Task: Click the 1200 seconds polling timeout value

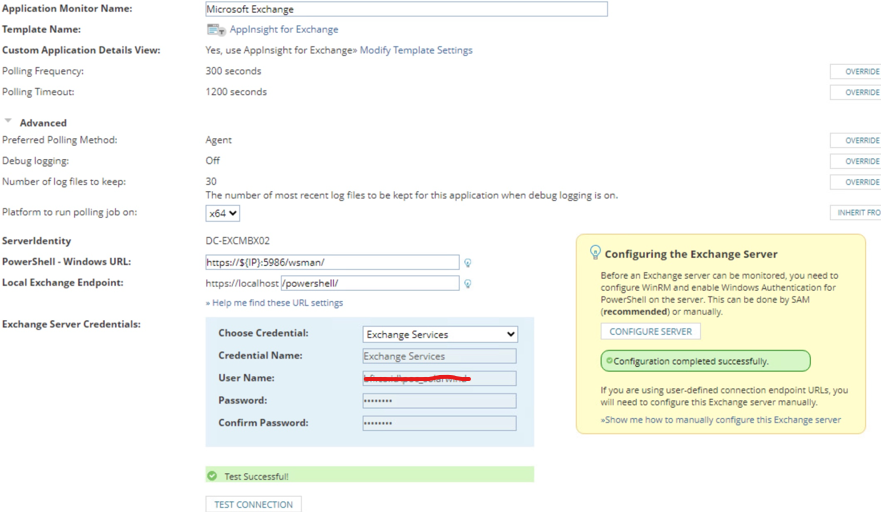Action: click(236, 92)
